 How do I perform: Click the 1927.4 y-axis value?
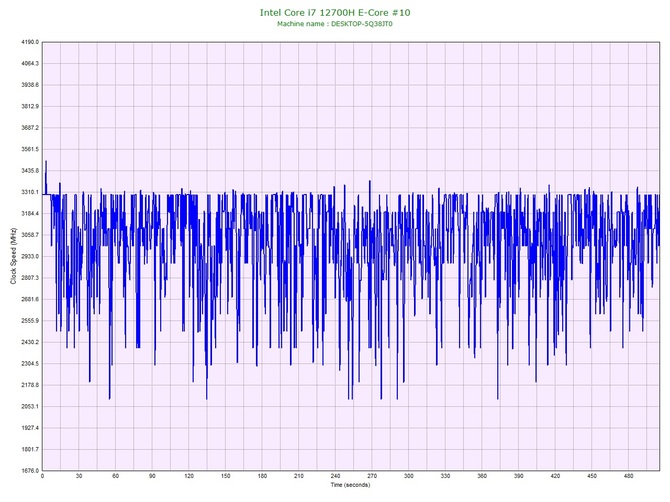coord(30,428)
